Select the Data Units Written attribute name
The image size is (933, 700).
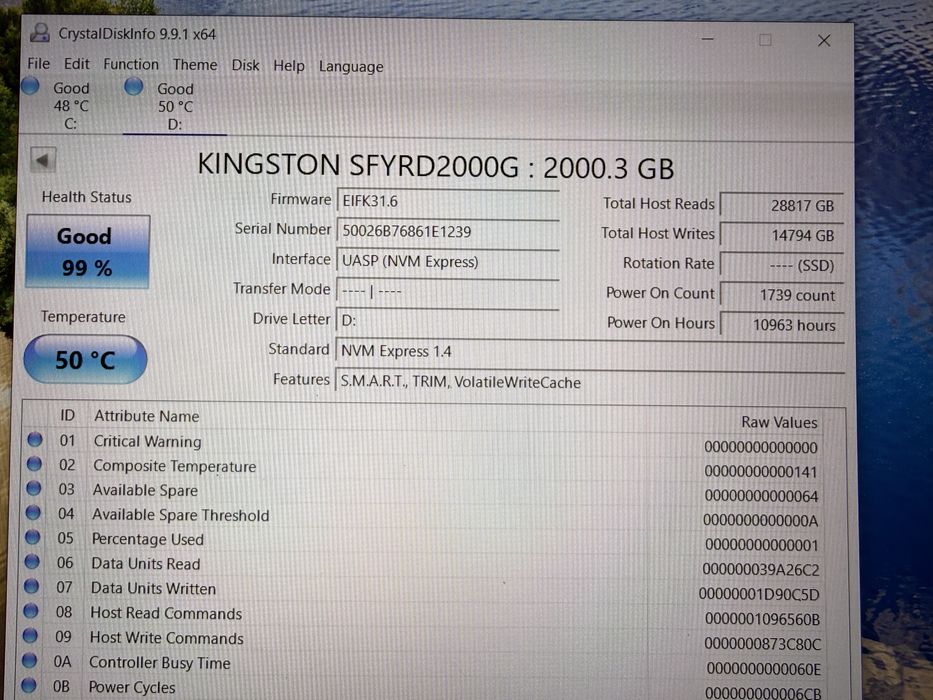pos(153,588)
